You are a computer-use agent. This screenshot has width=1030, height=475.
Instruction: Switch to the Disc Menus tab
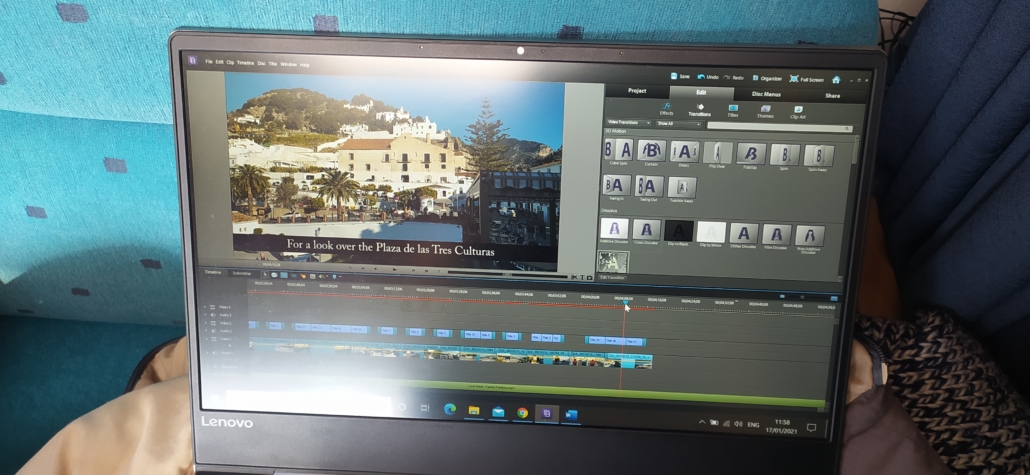pyautogui.click(x=766, y=94)
